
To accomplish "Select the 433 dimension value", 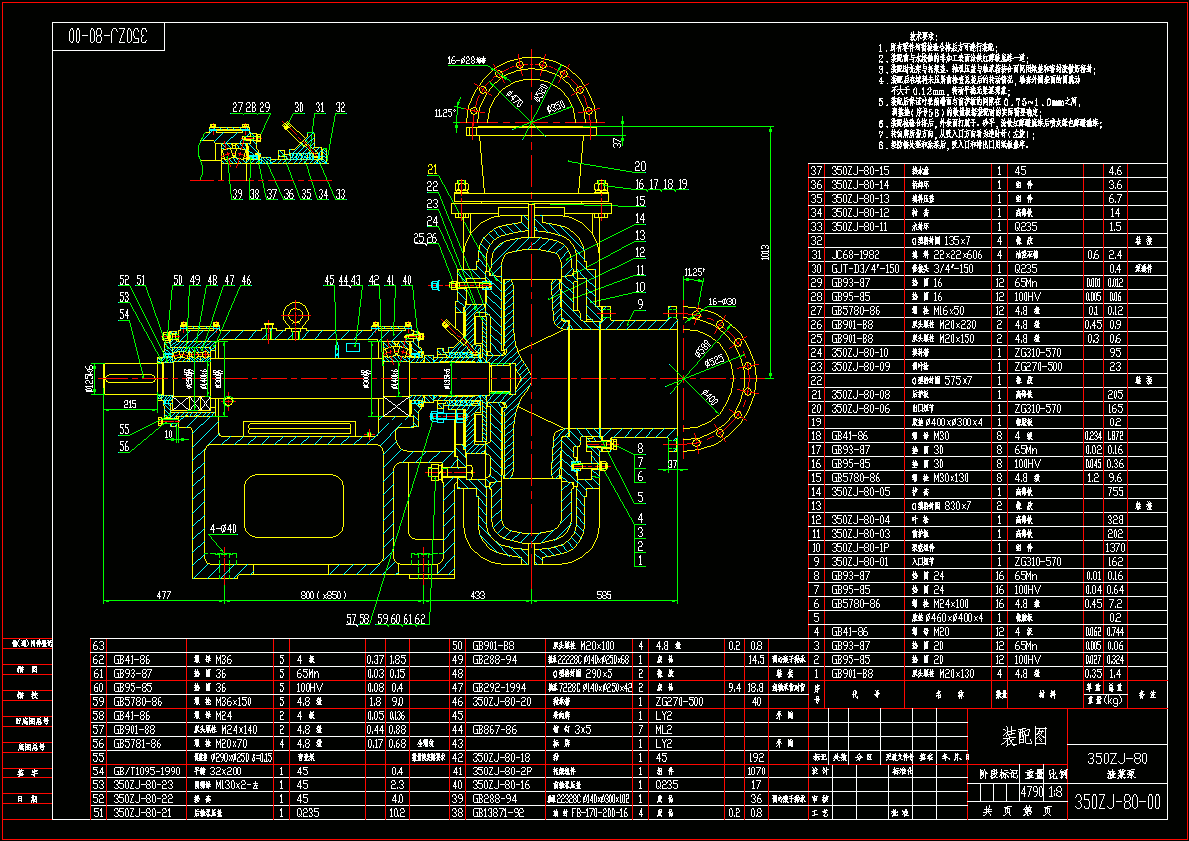I will click(478, 595).
